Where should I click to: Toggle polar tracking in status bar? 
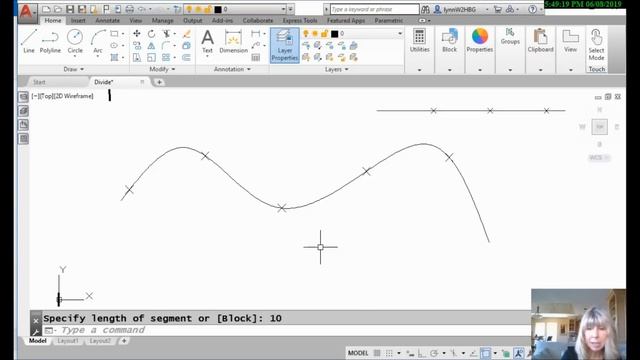click(x=434, y=353)
